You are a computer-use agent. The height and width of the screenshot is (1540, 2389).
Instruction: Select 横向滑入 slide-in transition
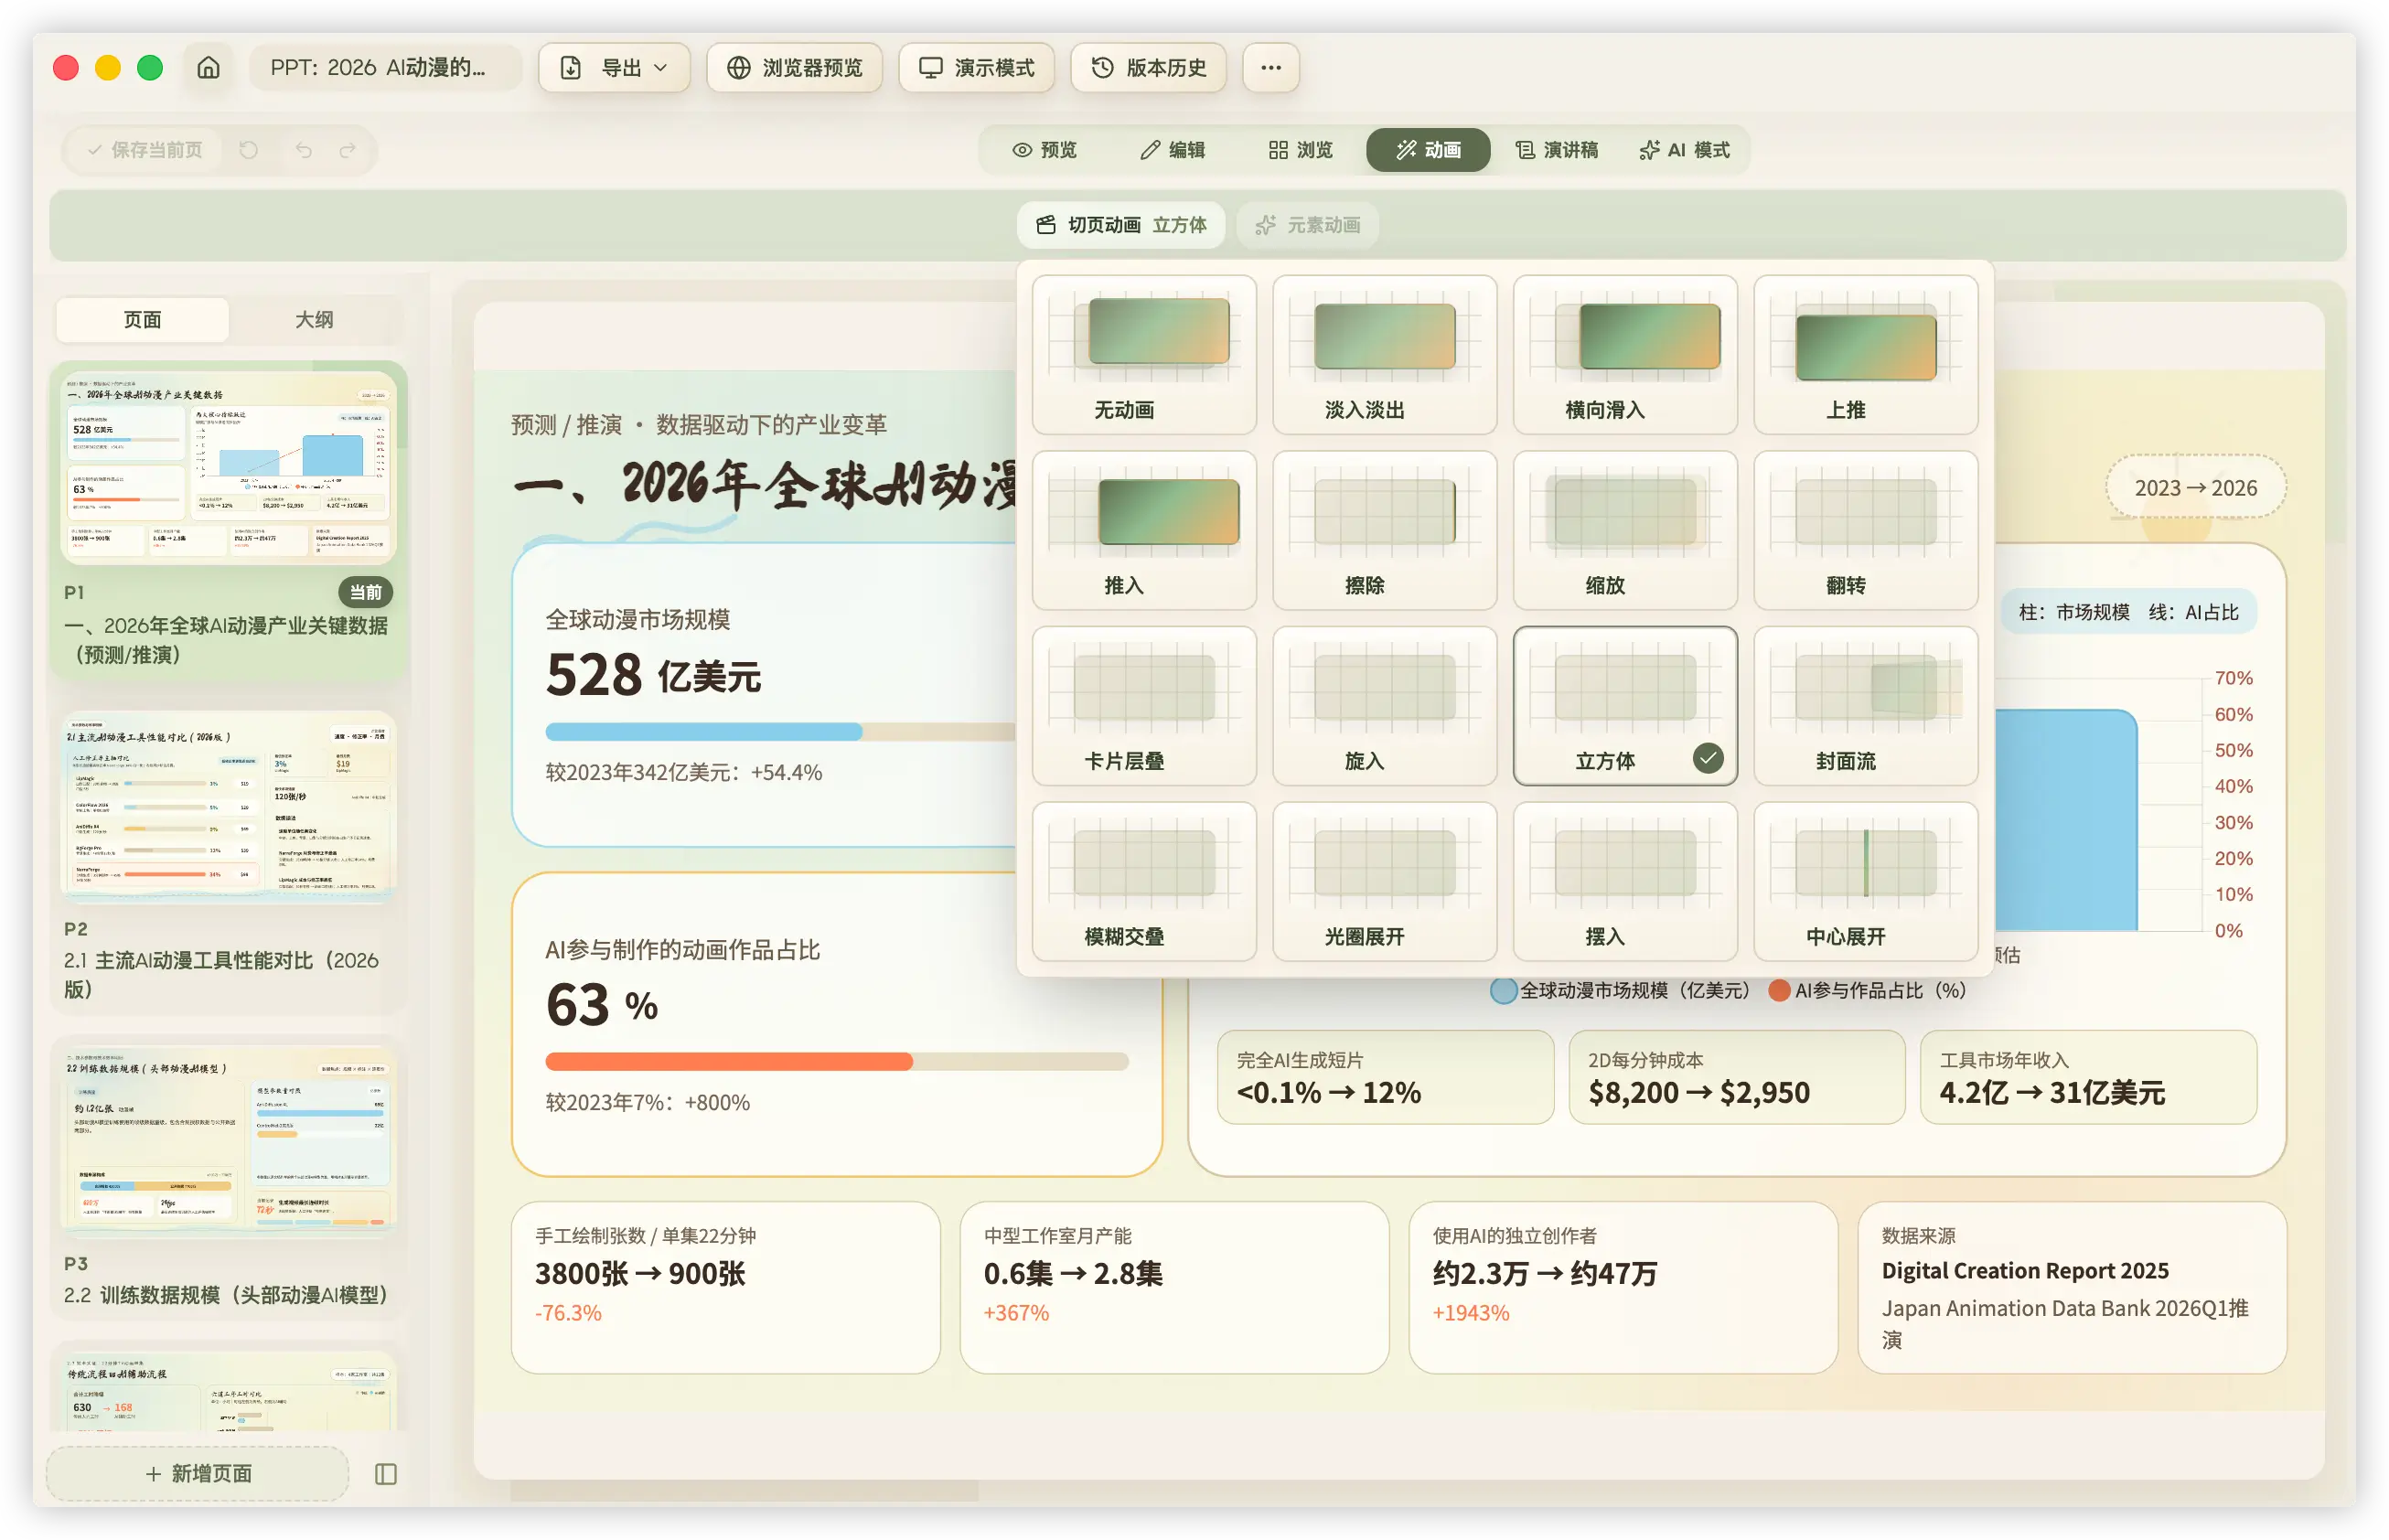pos(1625,355)
